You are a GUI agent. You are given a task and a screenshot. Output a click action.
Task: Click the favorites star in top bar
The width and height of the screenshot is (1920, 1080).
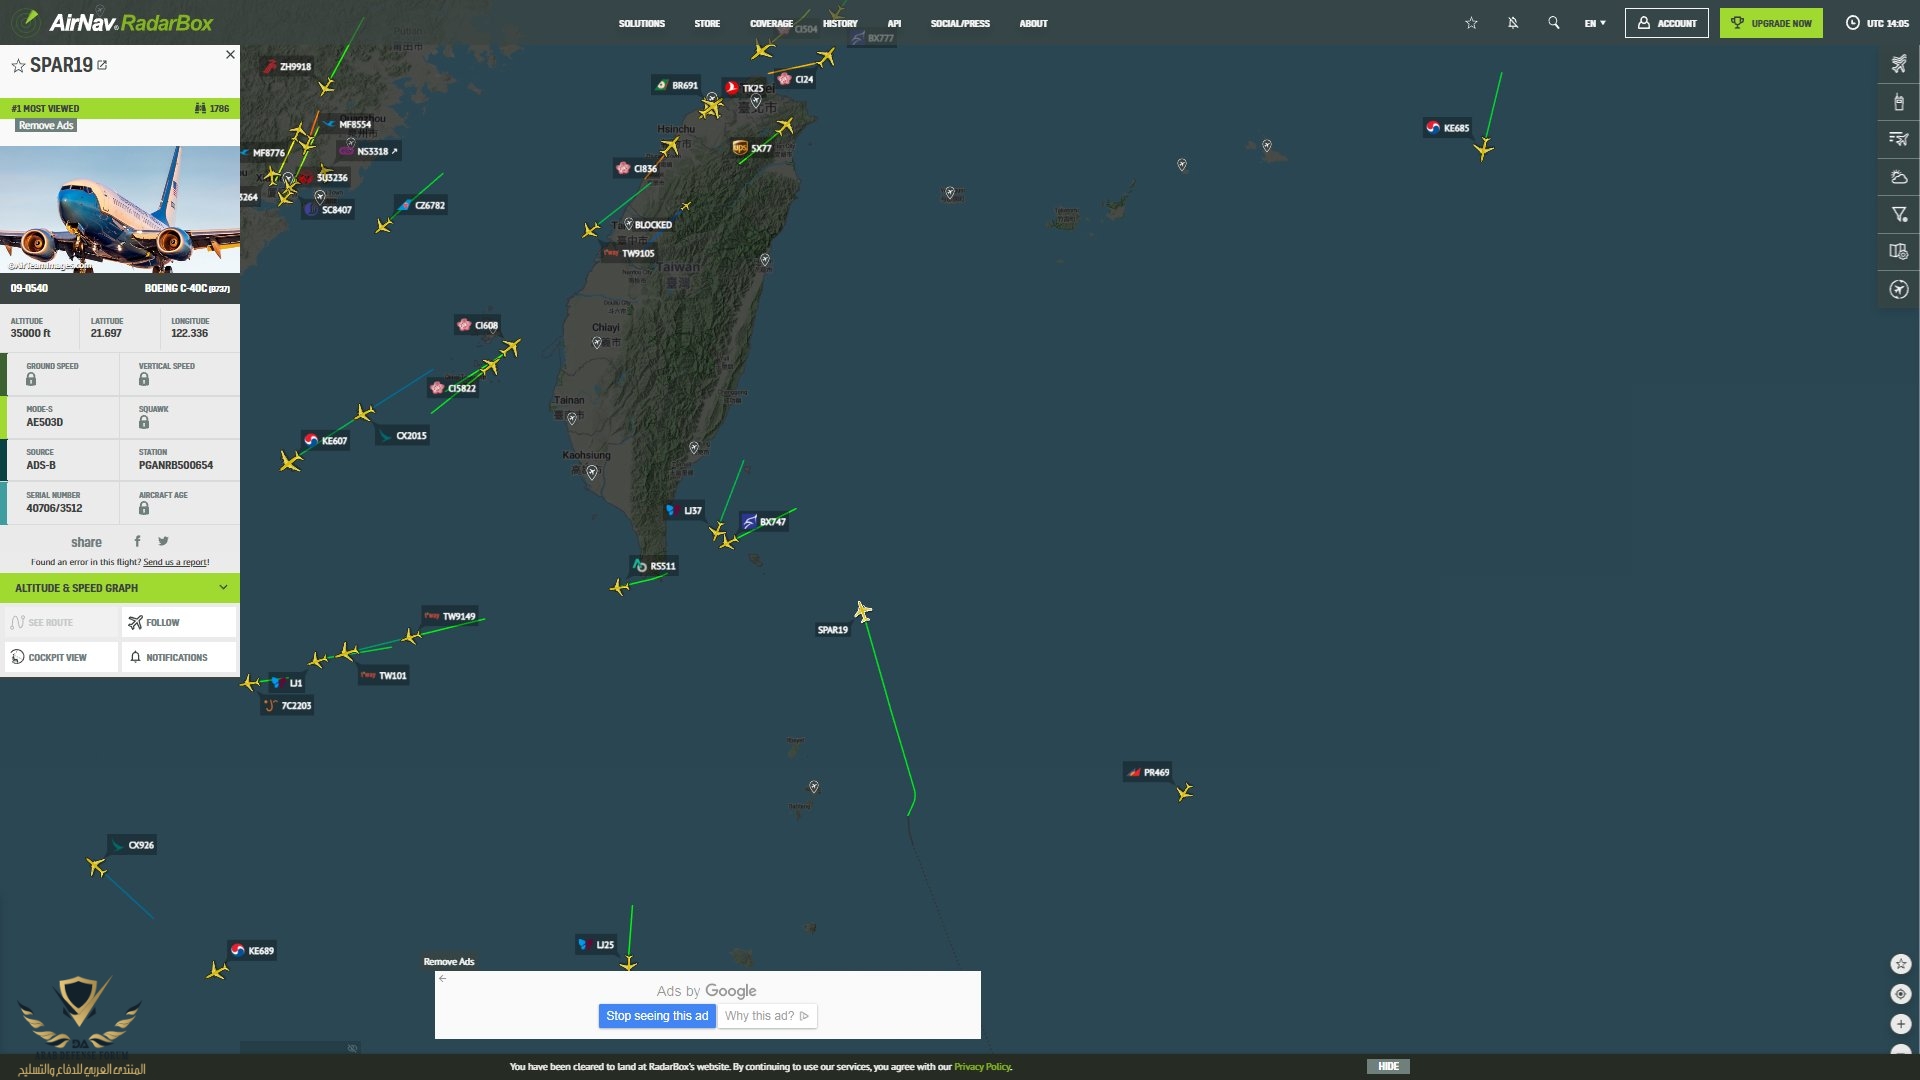tap(1471, 23)
